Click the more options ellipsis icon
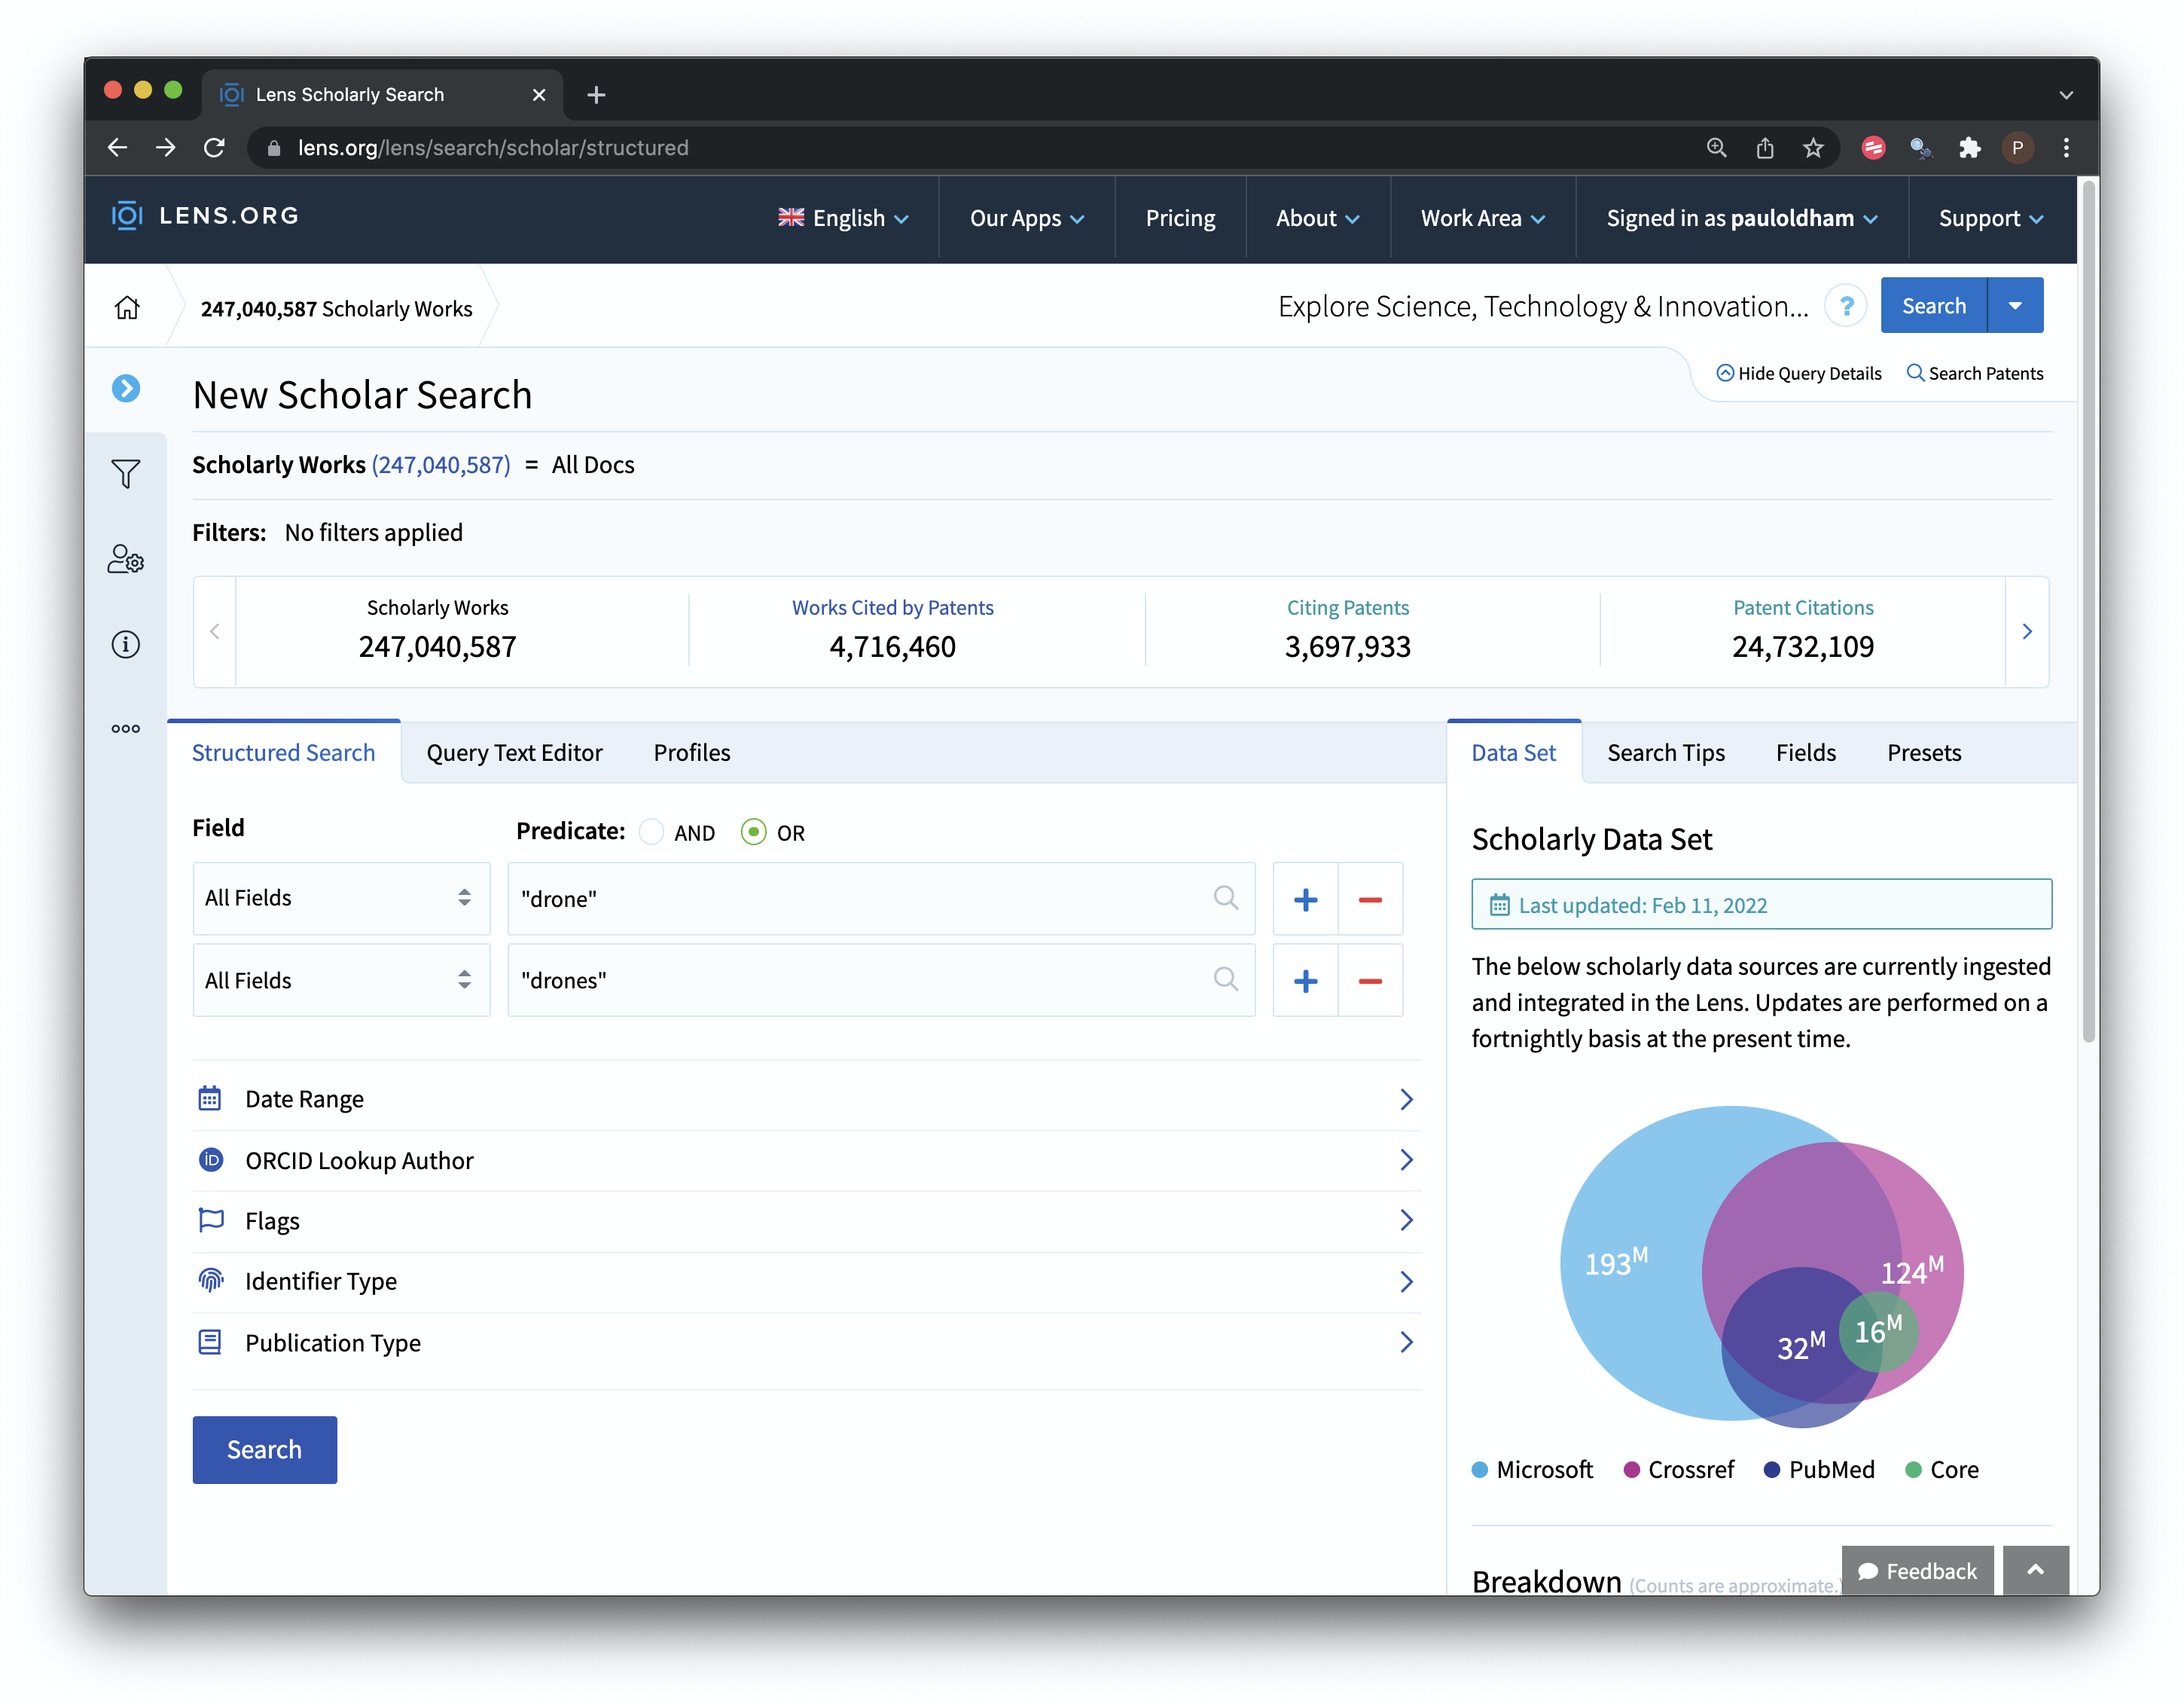The width and height of the screenshot is (2184, 1707). tap(126, 728)
